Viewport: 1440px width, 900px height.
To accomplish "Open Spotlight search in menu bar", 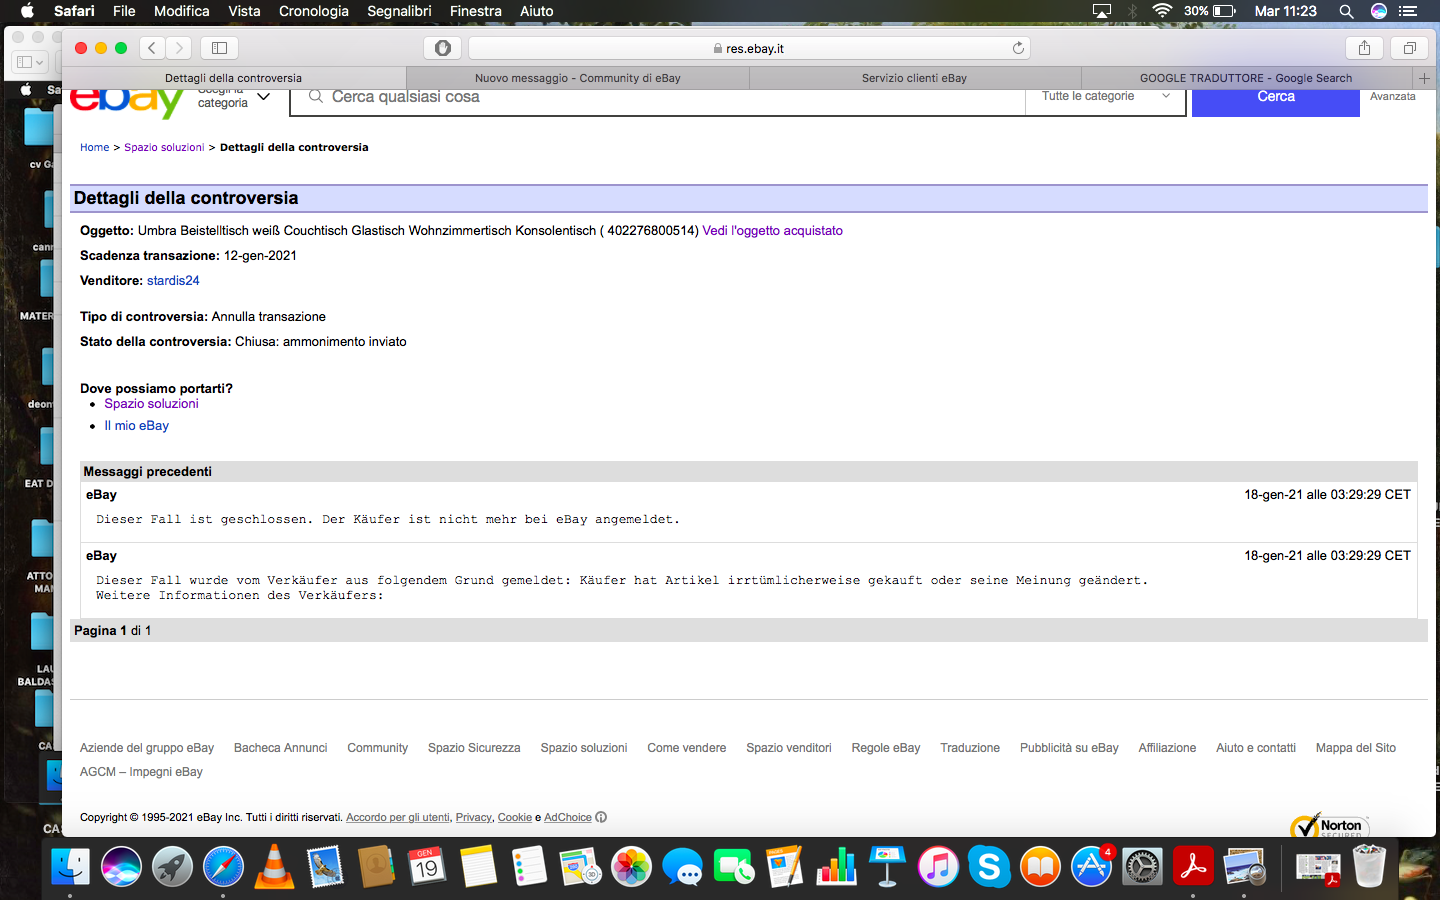I will [x=1346, y=11].
